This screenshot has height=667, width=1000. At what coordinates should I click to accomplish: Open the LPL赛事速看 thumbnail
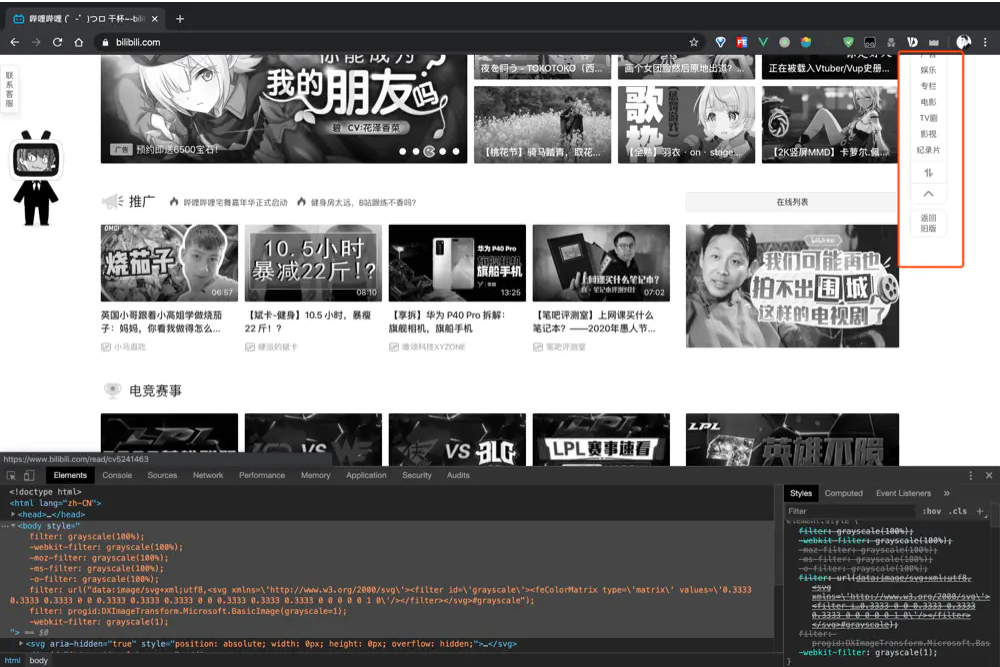coord(601,439)
